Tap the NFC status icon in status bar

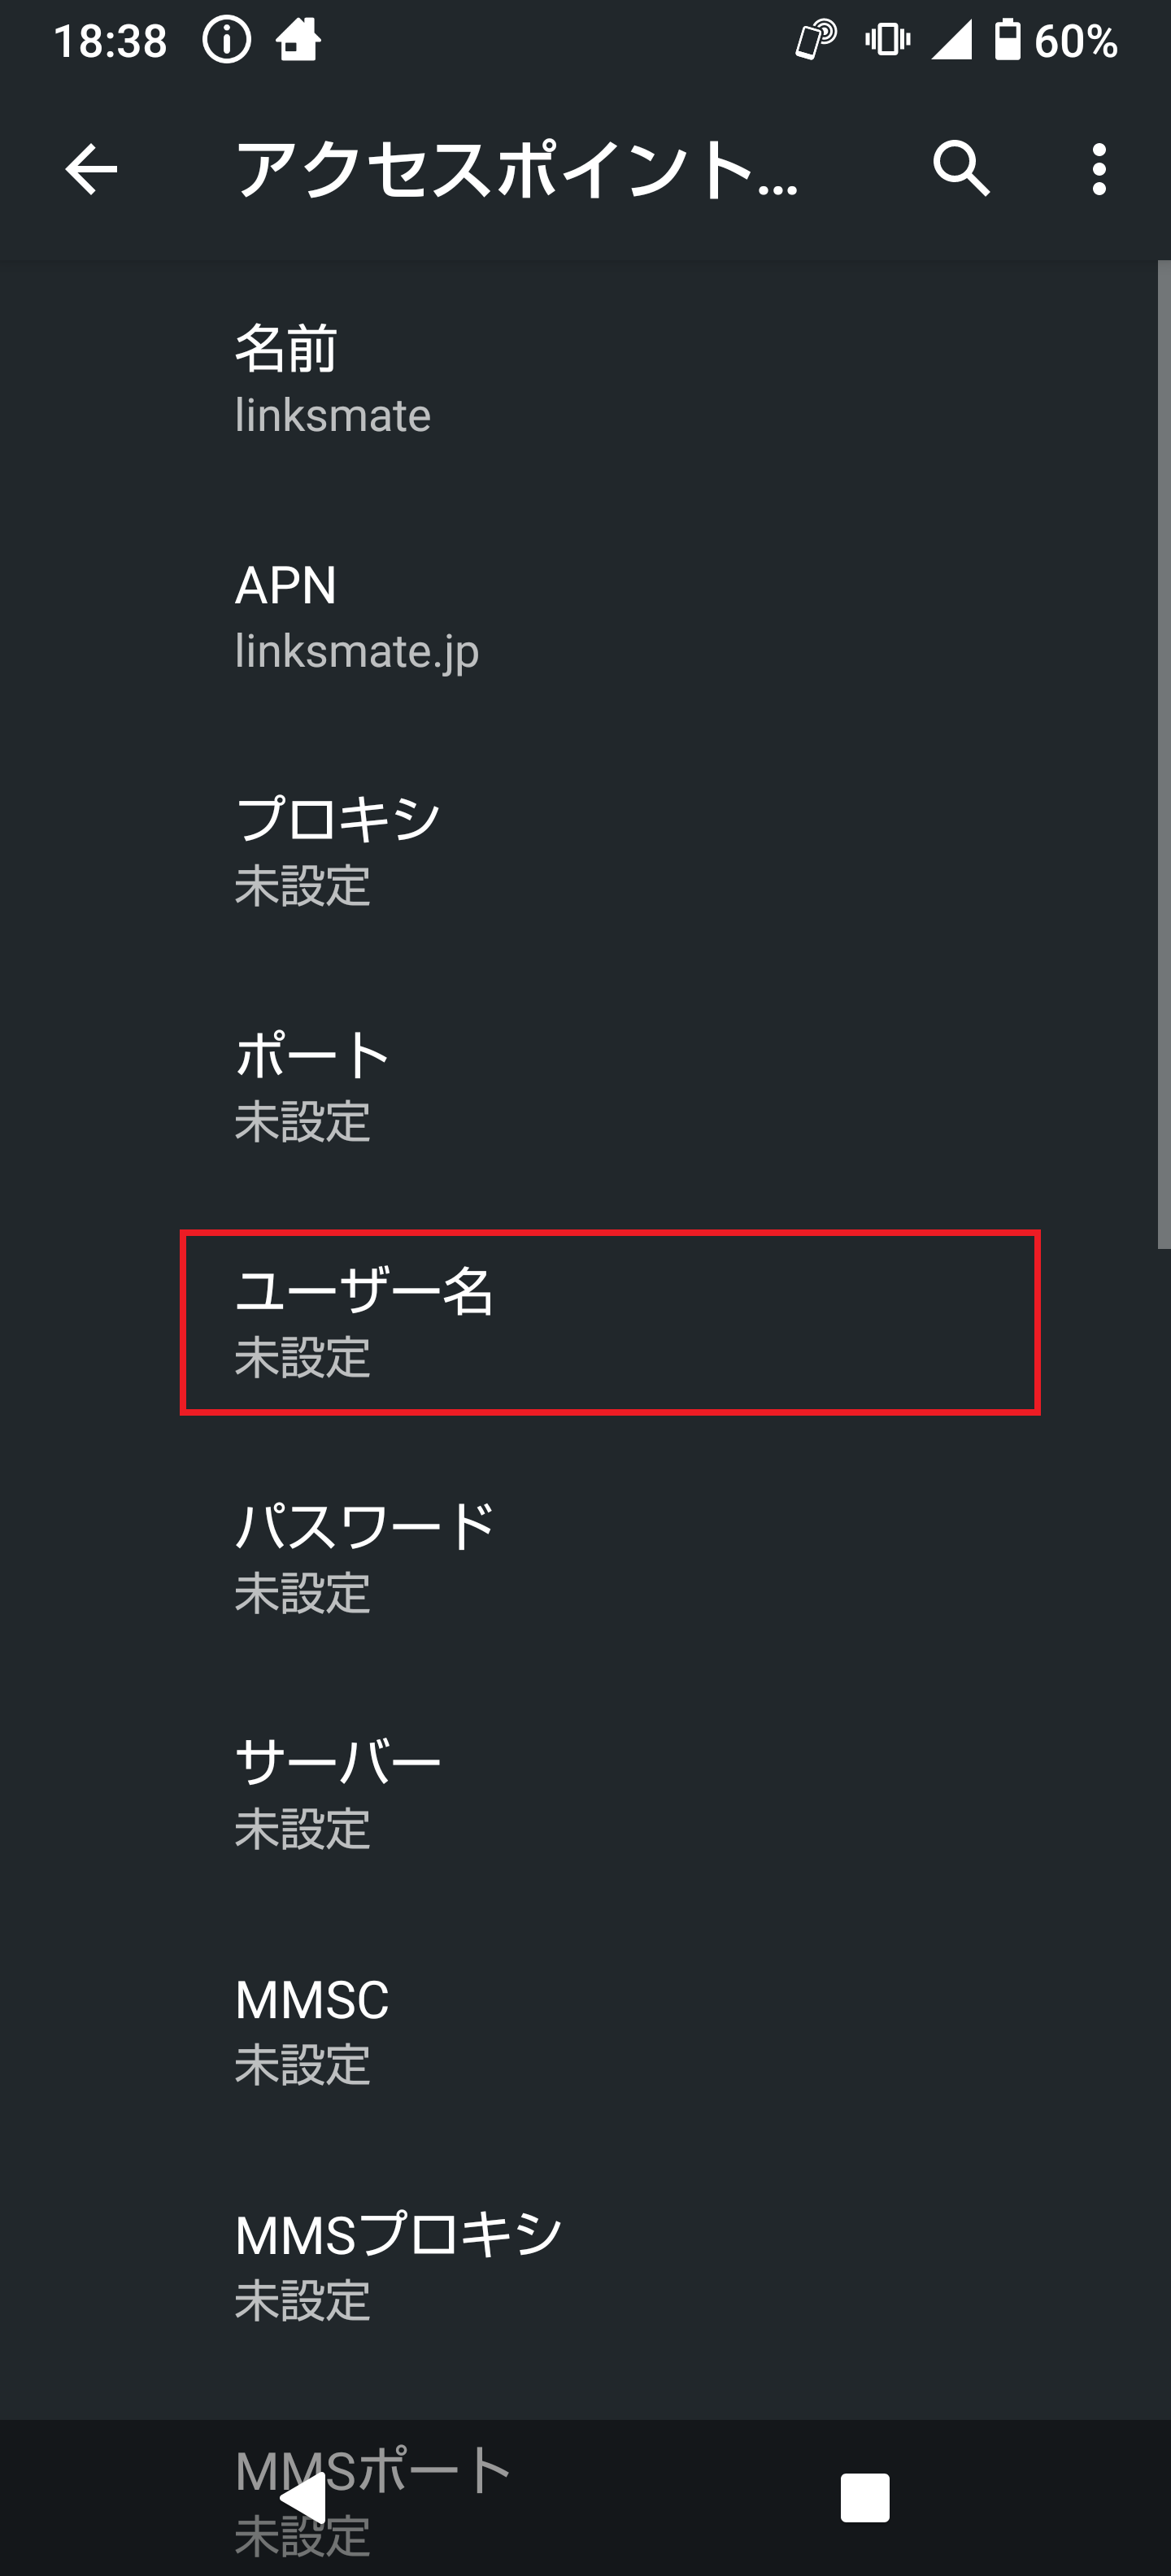click(815, 38)
